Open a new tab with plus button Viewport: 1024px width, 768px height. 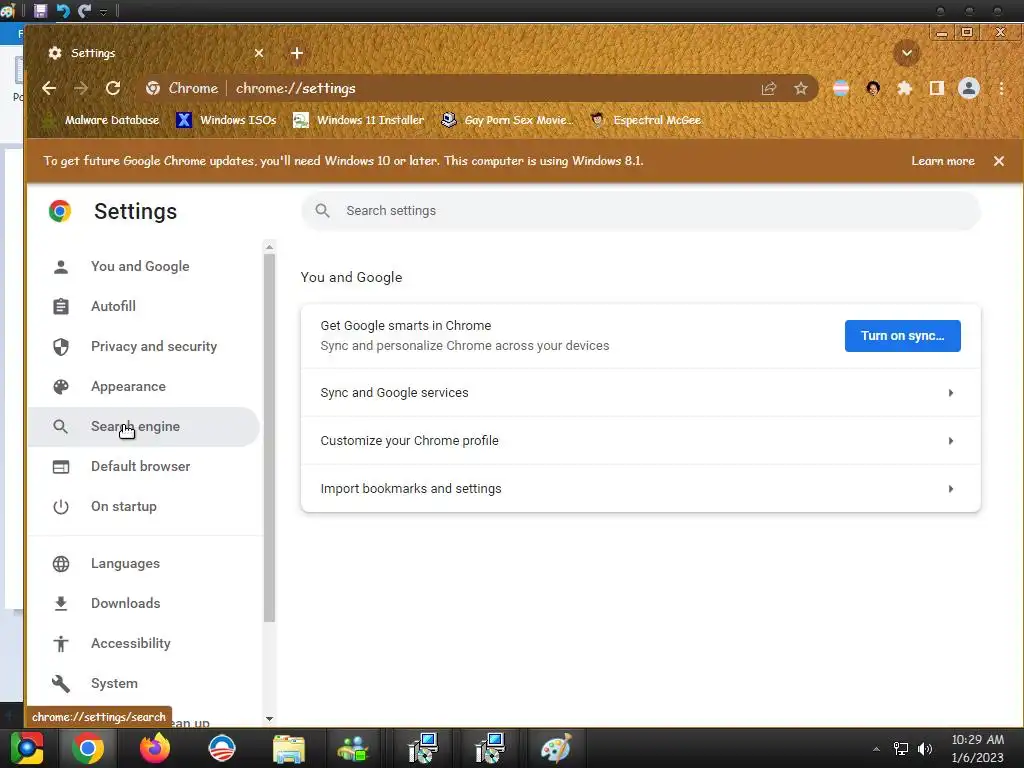(x=296, y=53)
